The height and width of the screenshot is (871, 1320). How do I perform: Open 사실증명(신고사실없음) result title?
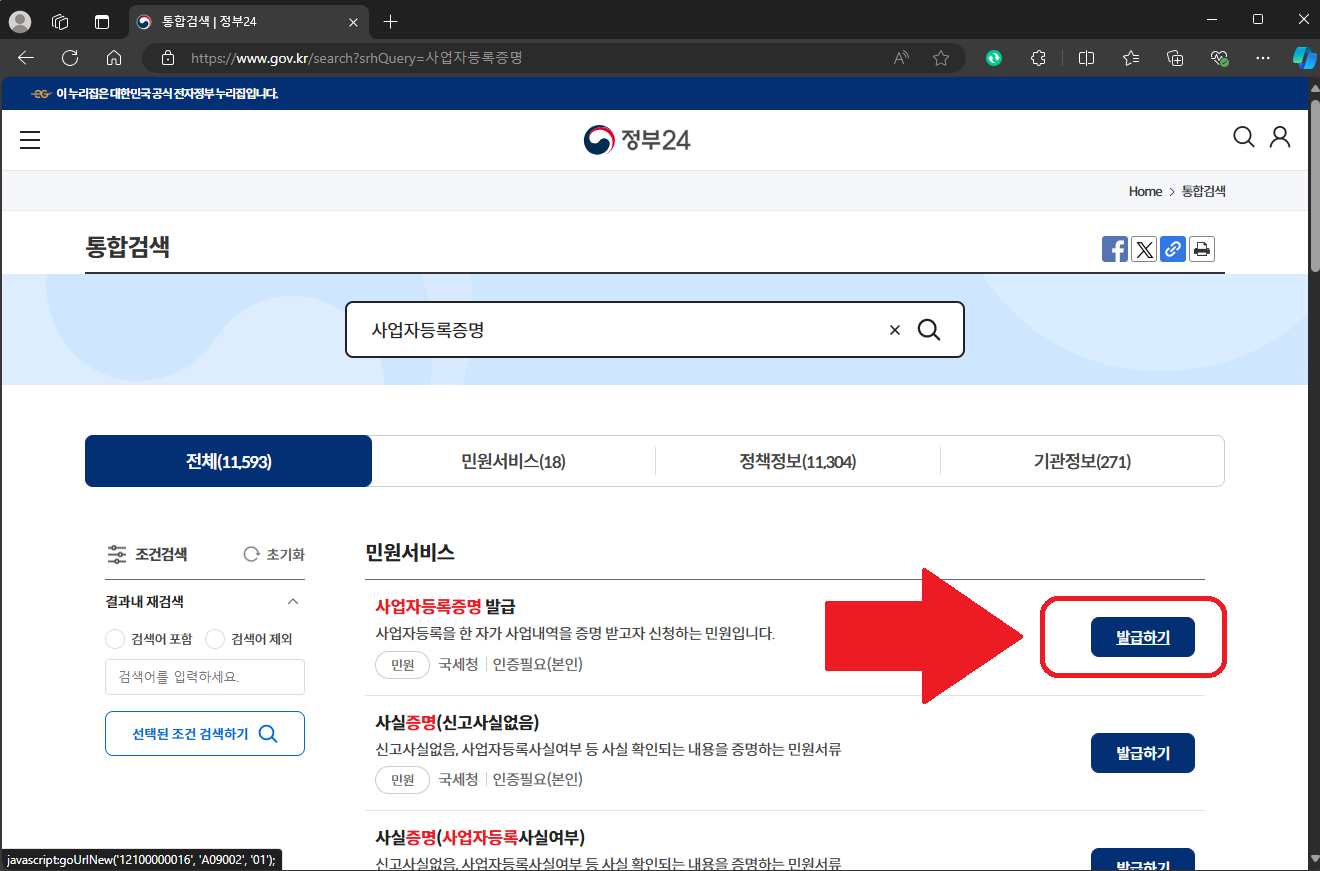(457, 722)
